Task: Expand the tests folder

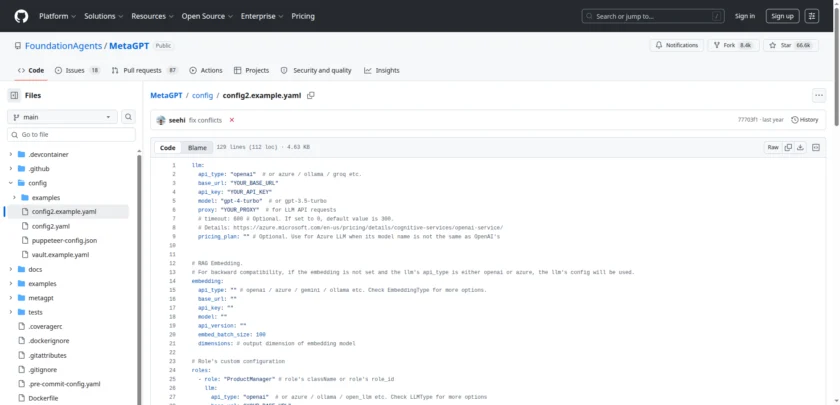Action: point(11,312)
